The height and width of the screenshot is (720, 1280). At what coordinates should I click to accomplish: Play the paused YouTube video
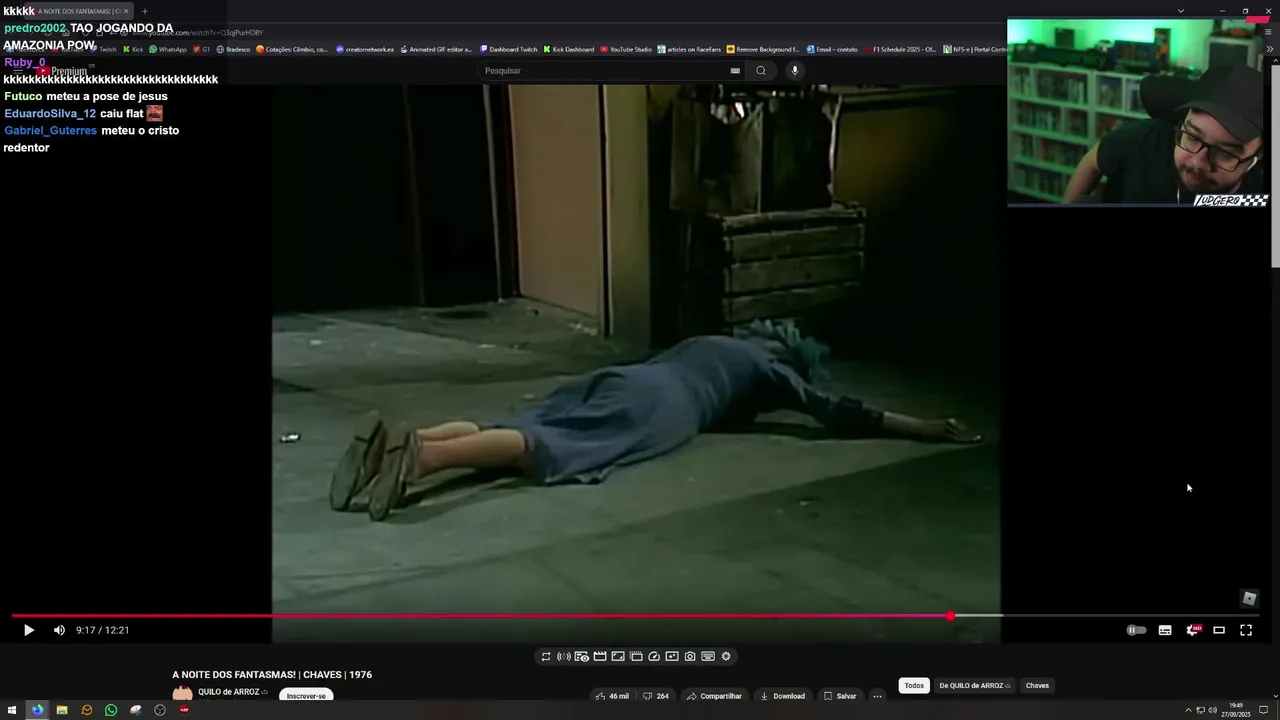tap(28, 630)
